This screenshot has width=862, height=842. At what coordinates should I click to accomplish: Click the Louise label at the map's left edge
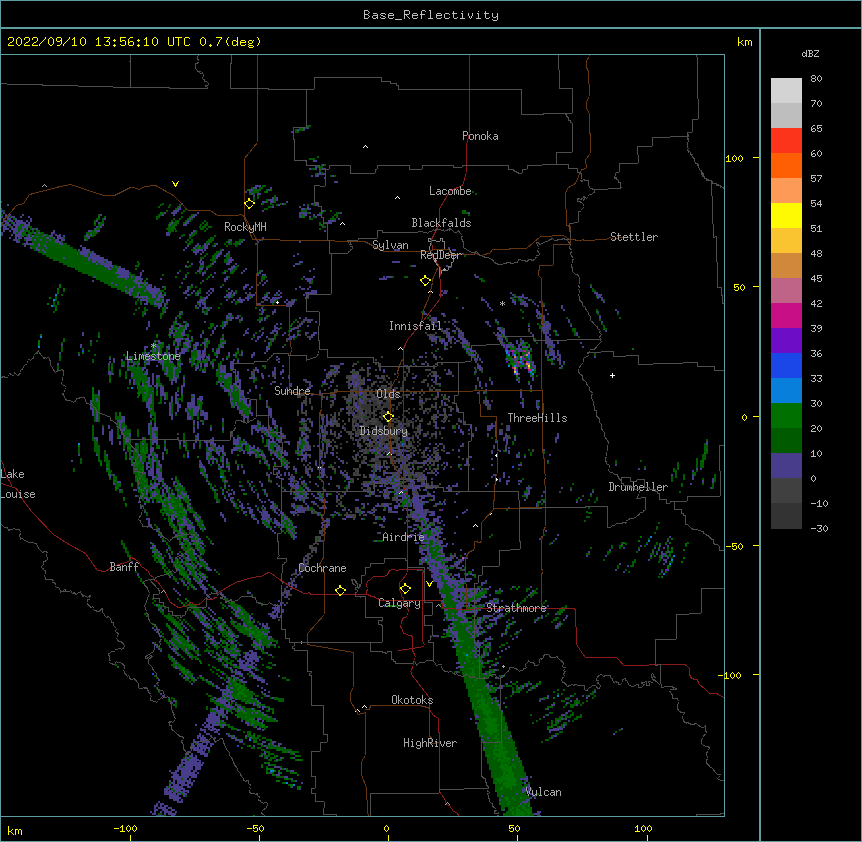click(18, 494)
